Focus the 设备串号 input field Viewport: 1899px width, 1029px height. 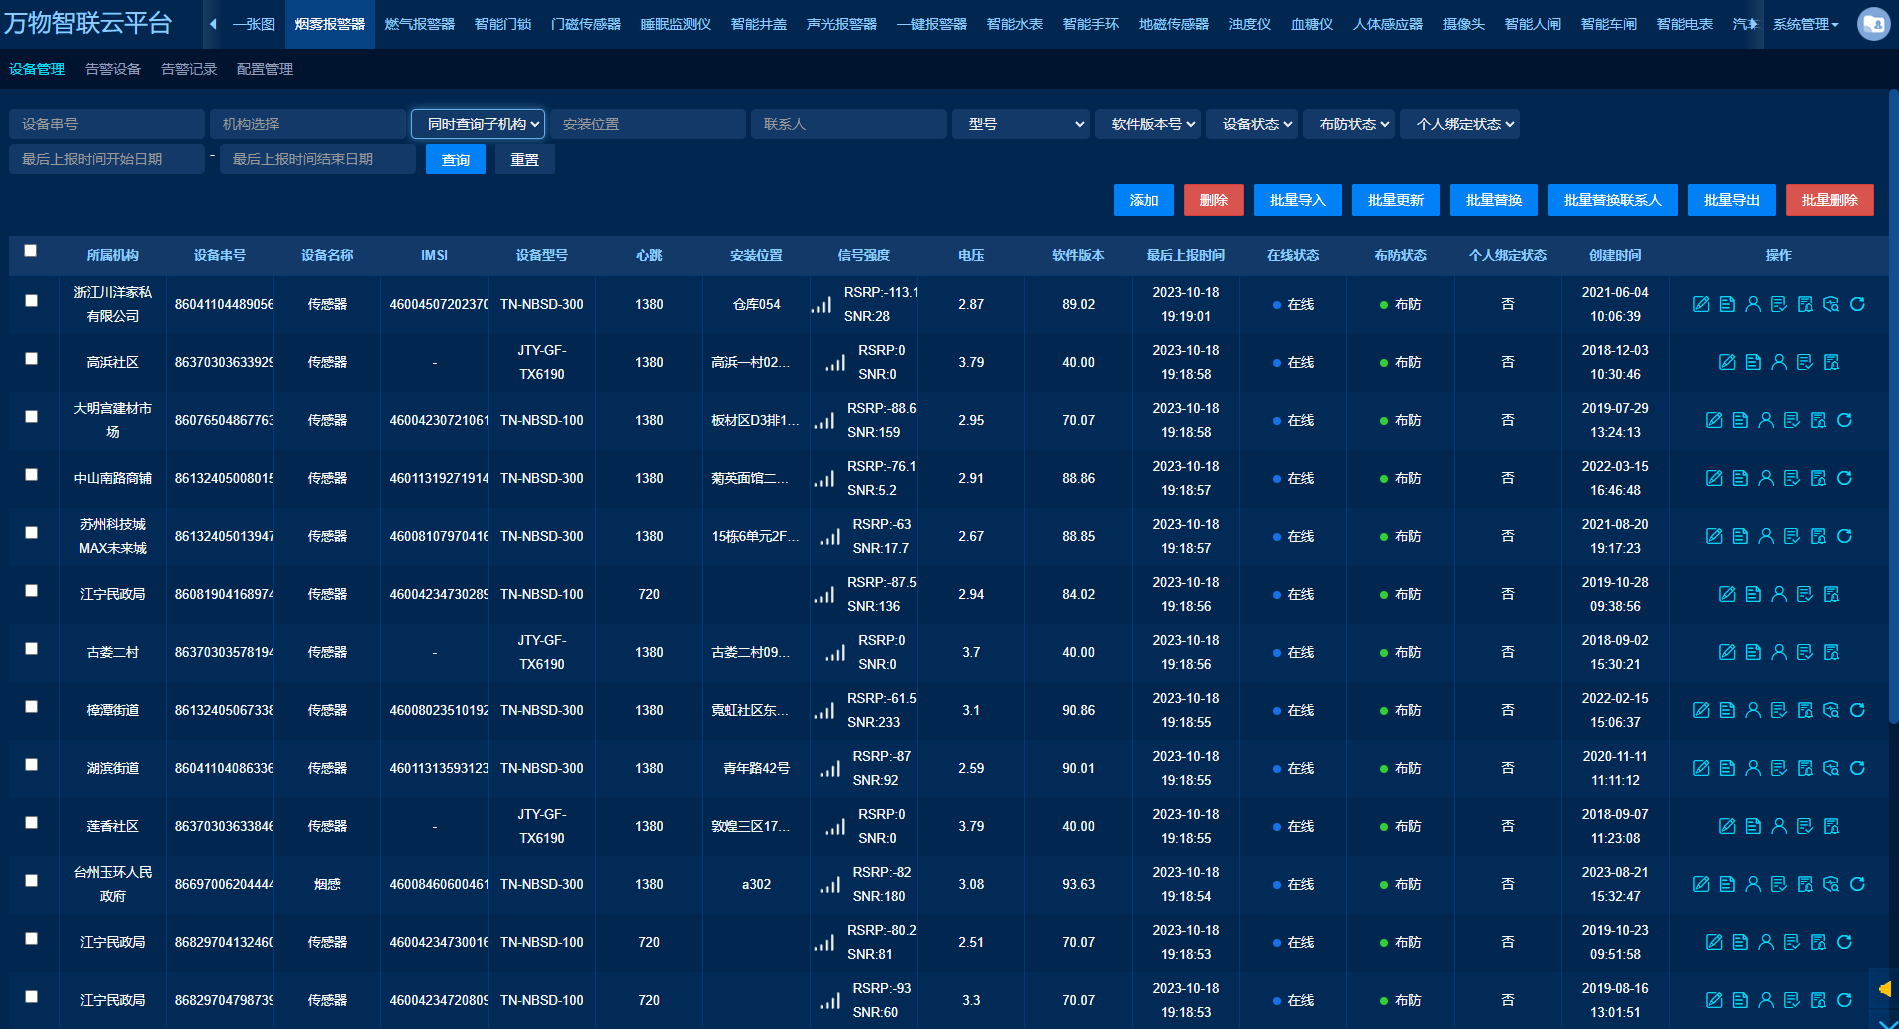(x=107, y=124)
